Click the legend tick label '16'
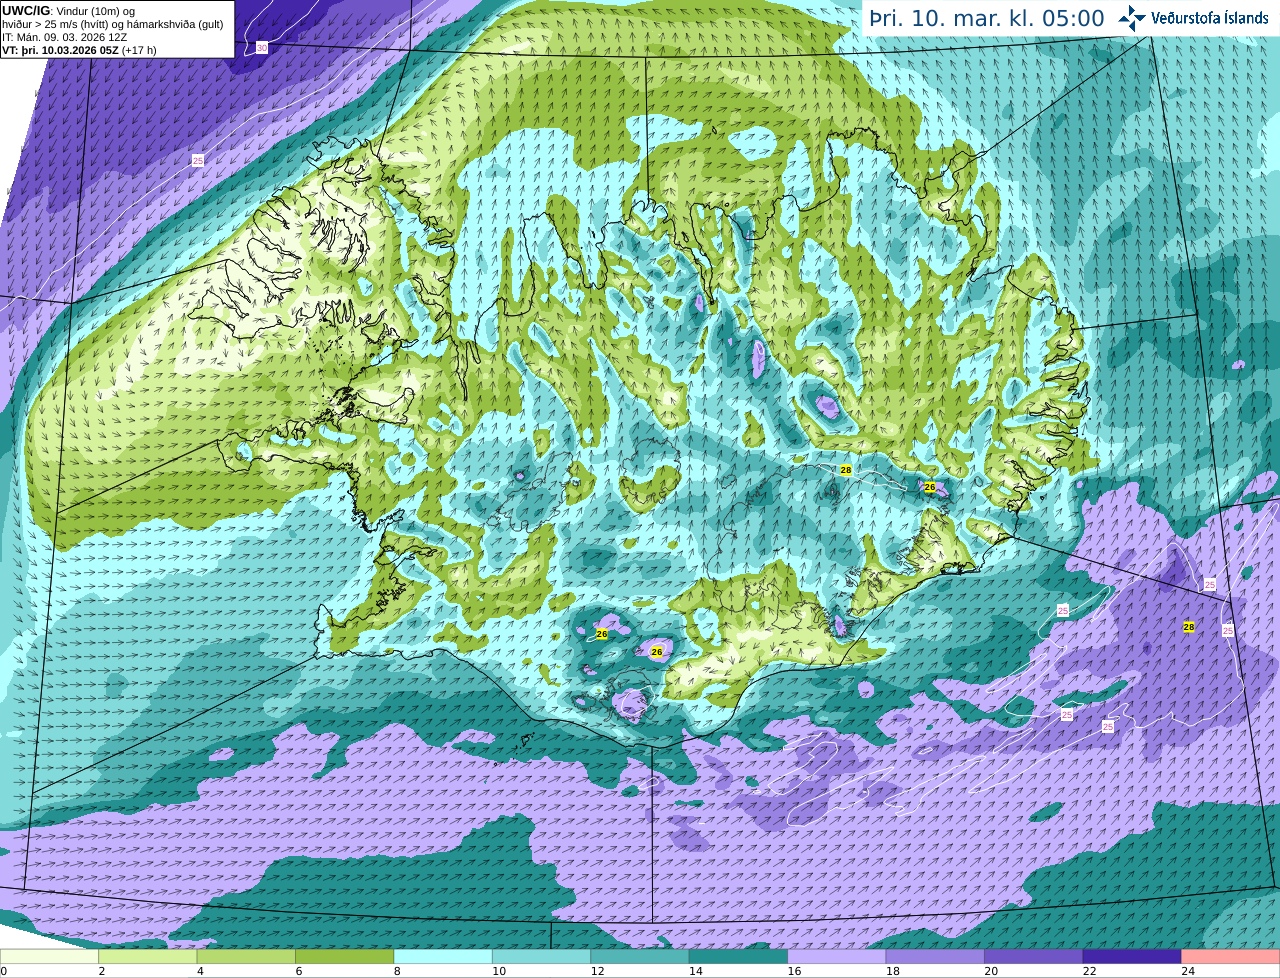The height and width of the screenshot is (978, 1280). 795,971
